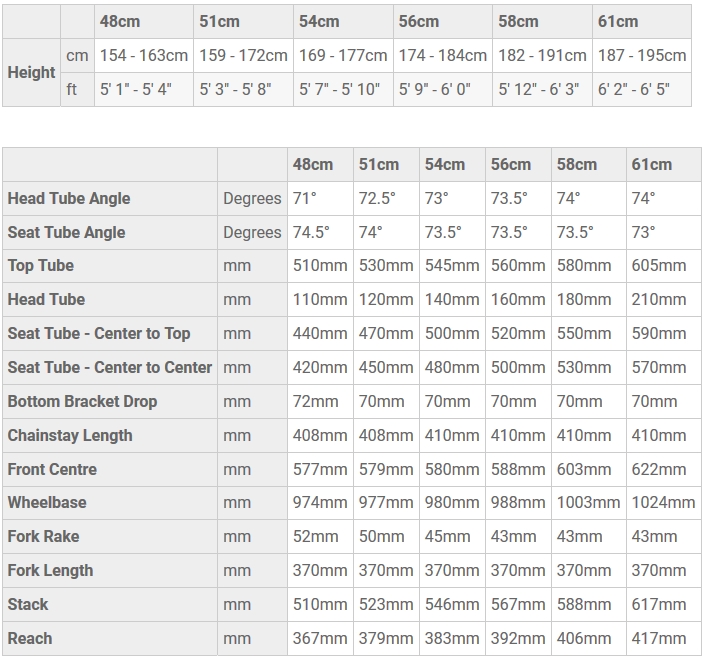This screenshot has height=661, width=702.
Task: Click the 54cm column header in height table
Action: [319, 21]
